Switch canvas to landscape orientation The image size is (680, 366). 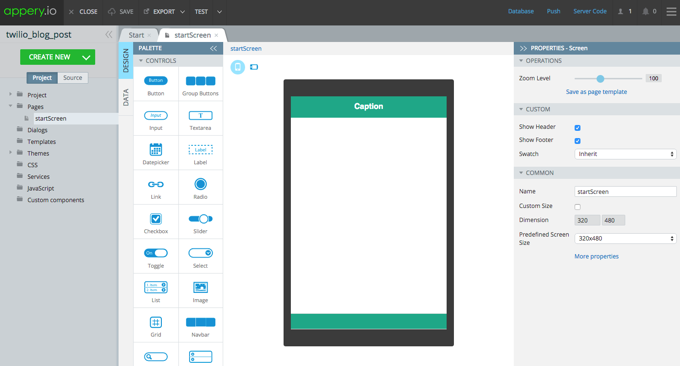(x=254, y=67)
